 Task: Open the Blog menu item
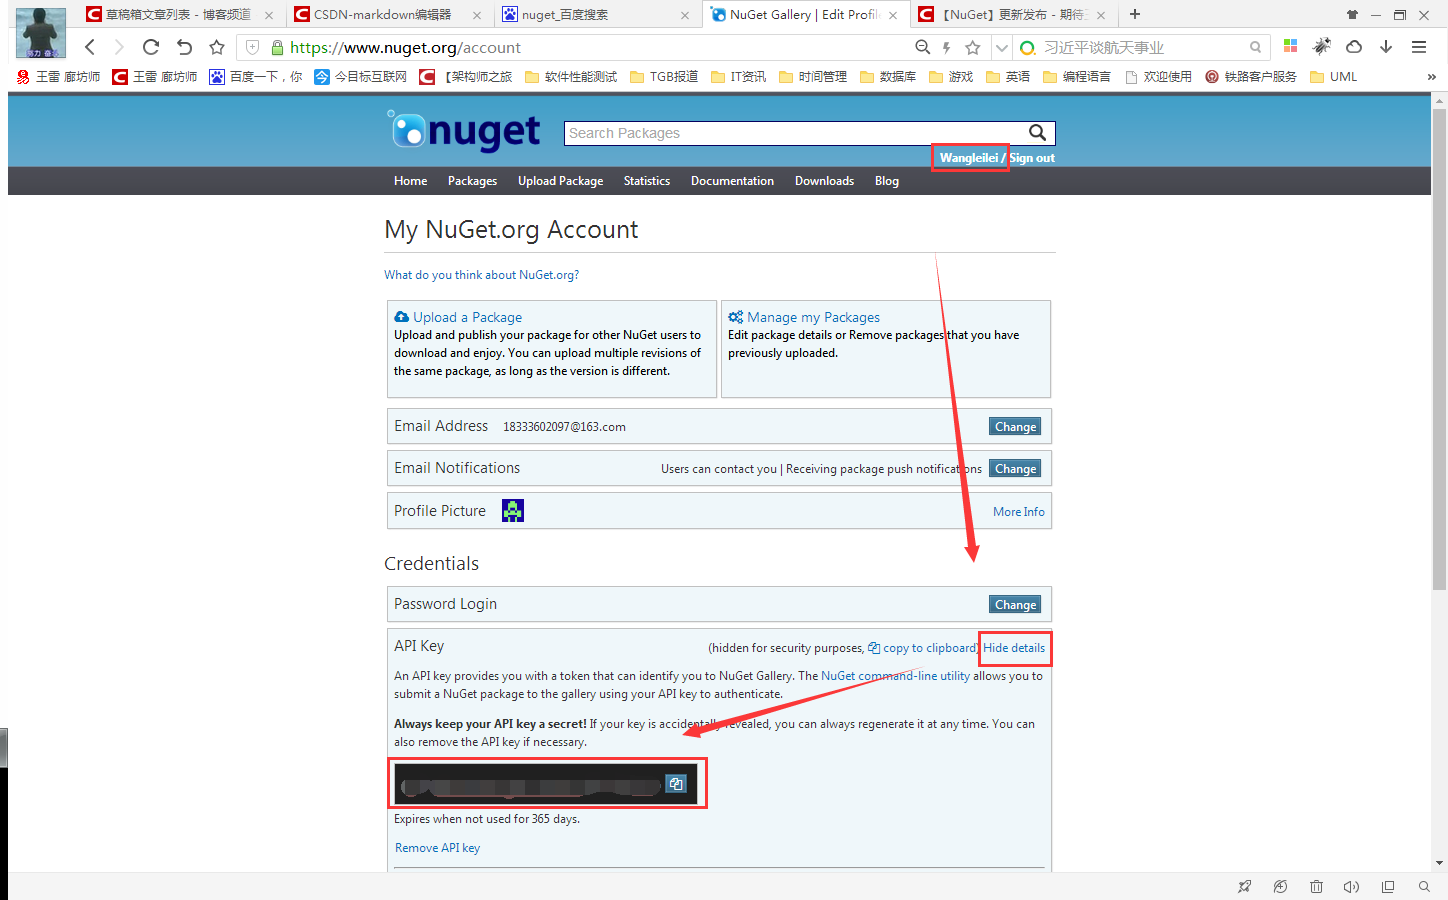(x=887, y=181)
